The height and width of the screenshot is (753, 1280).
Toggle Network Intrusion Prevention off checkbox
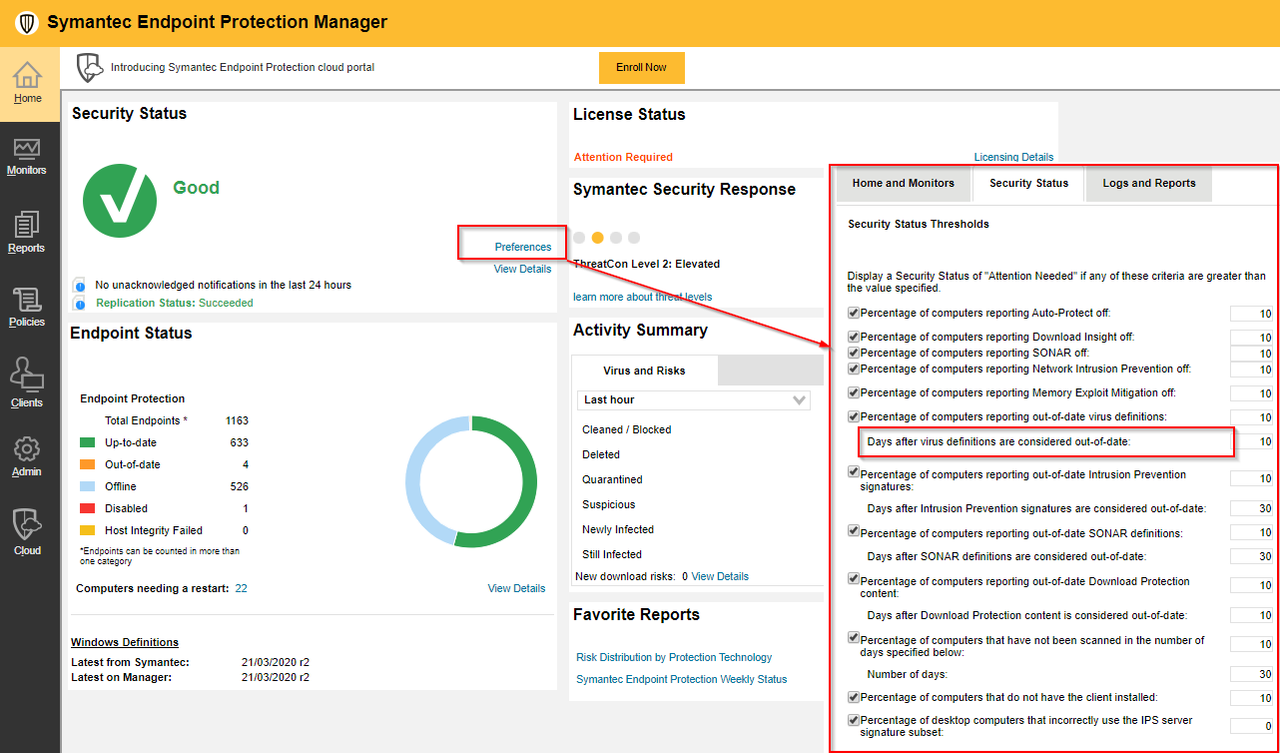[x=853, y=369]
